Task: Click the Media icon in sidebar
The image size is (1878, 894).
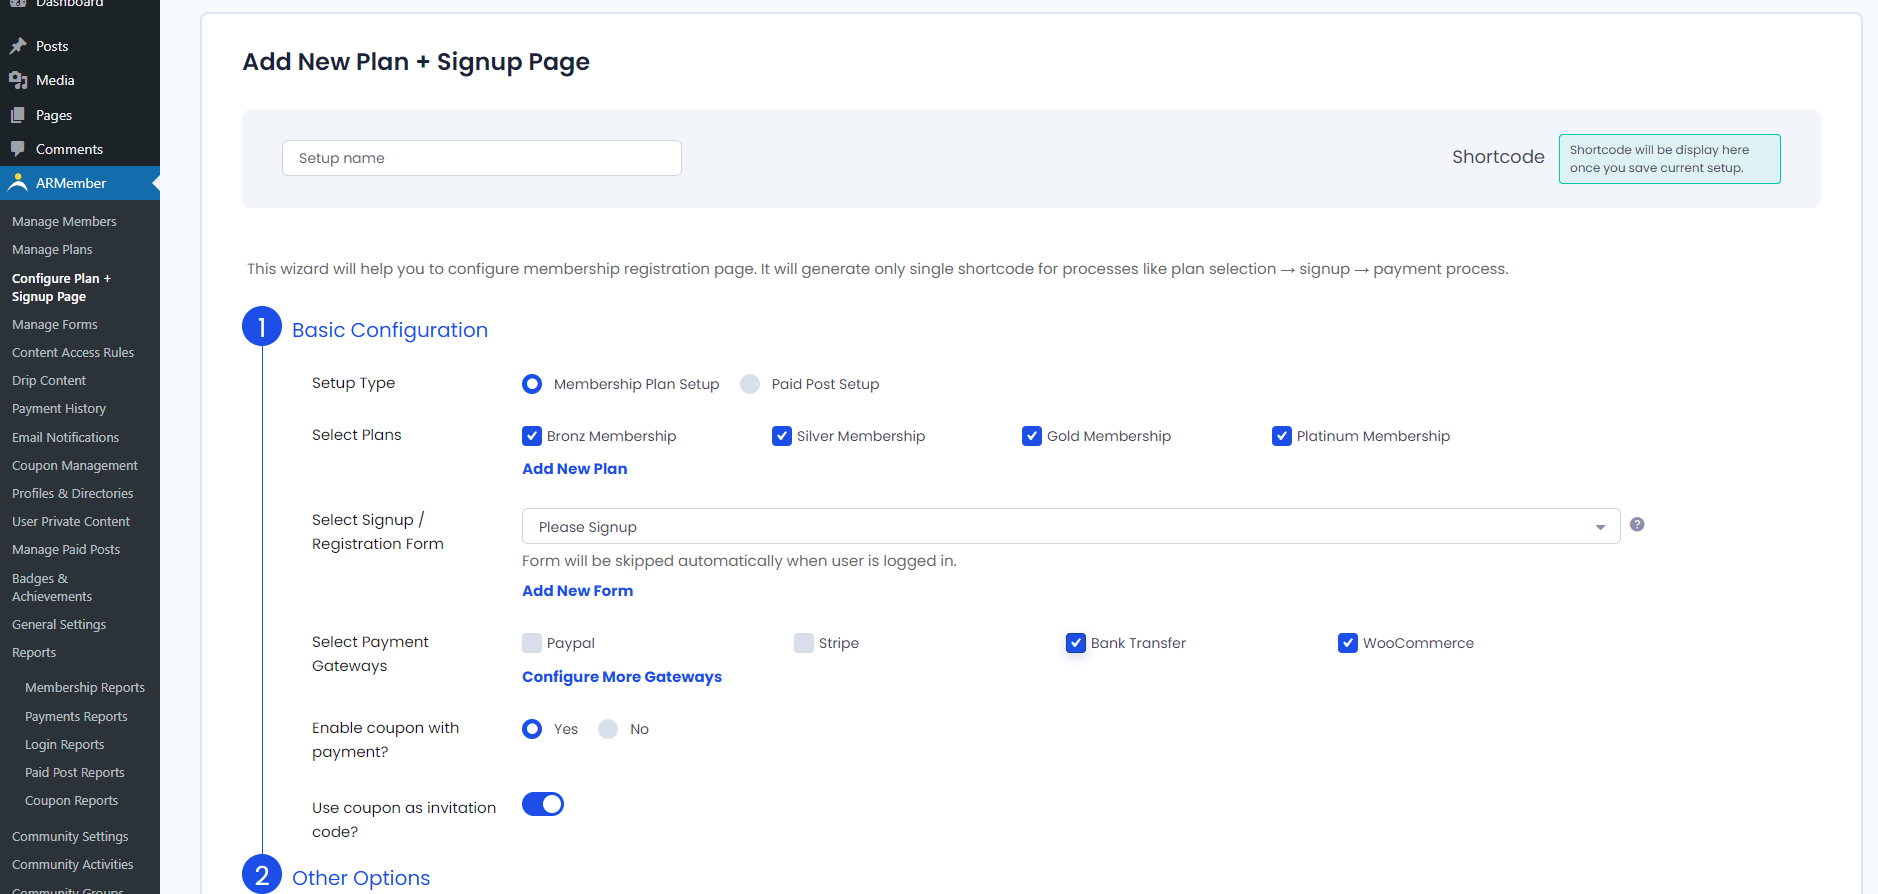Action: click(18, 80)
